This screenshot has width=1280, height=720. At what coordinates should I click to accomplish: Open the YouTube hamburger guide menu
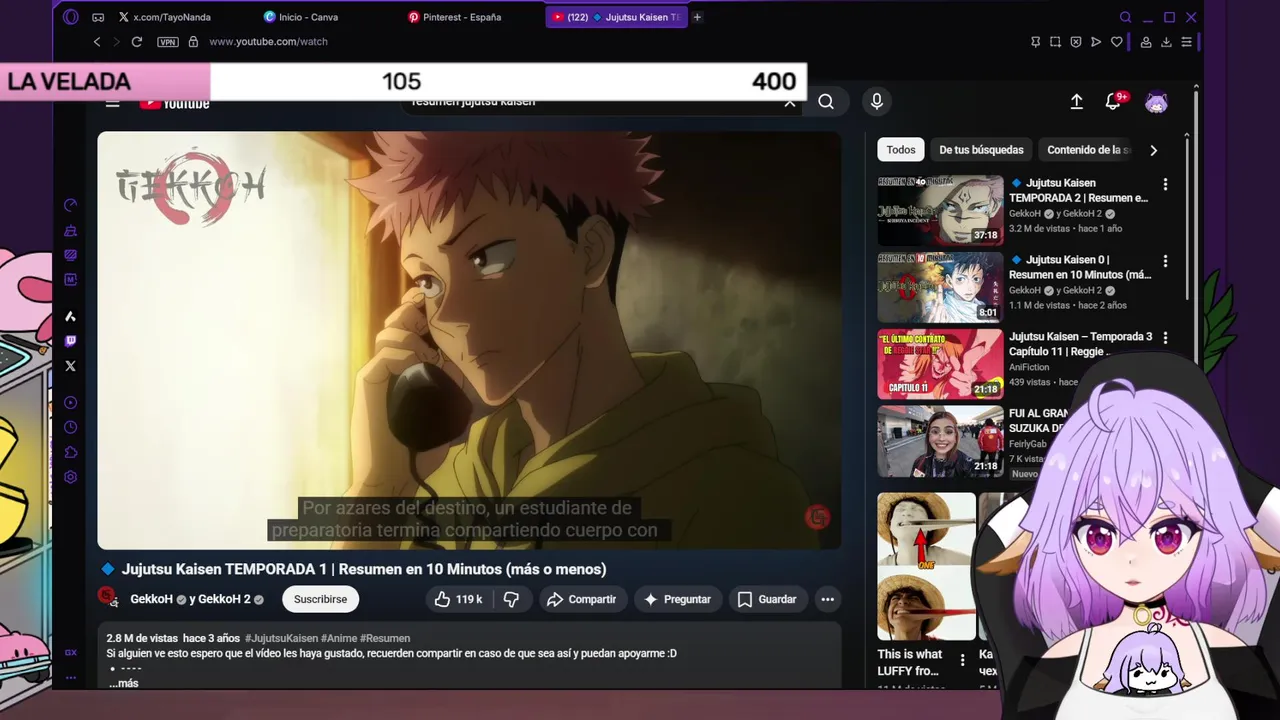112,103
